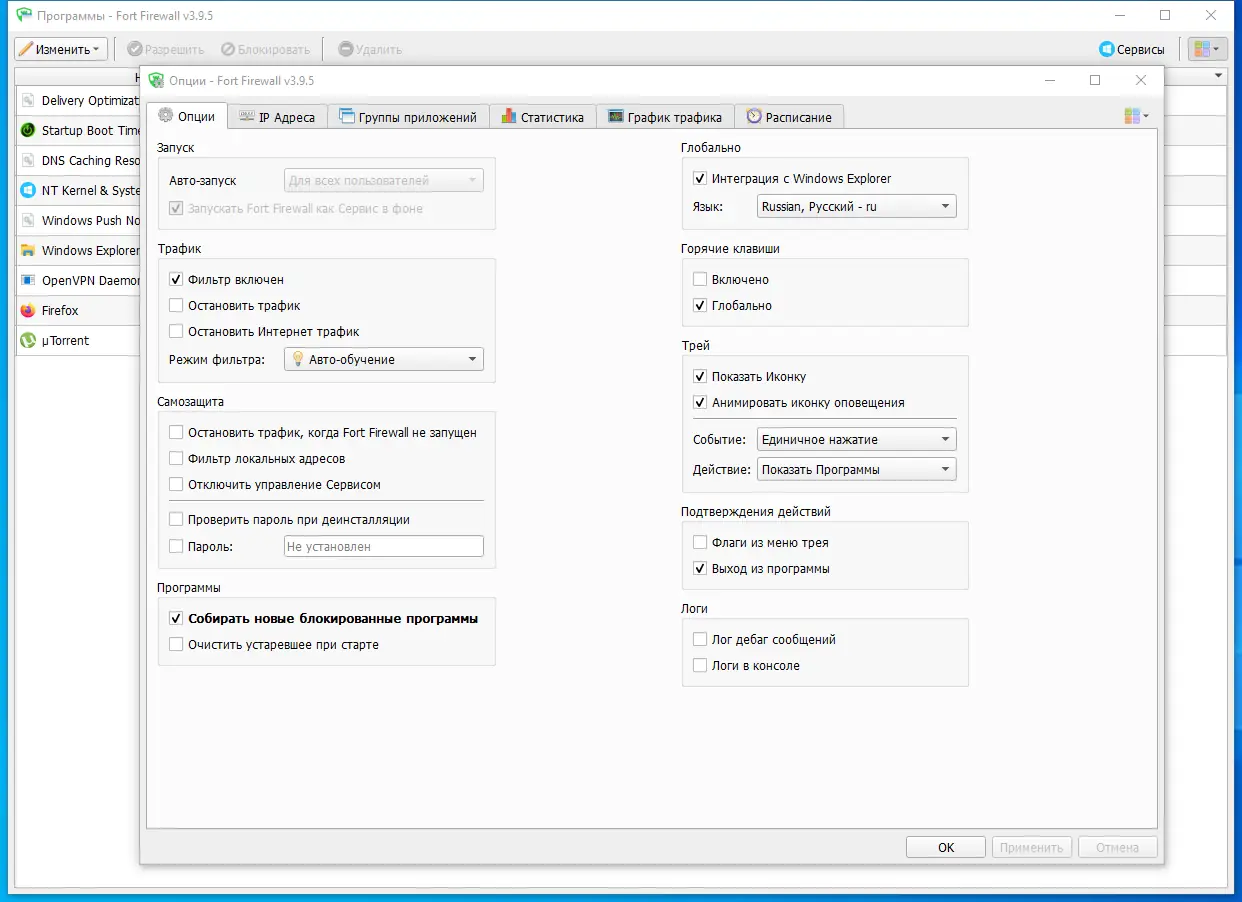Uncheck Показать Иконку checkbox
1242x902 pixels.
tap(700, 377)
